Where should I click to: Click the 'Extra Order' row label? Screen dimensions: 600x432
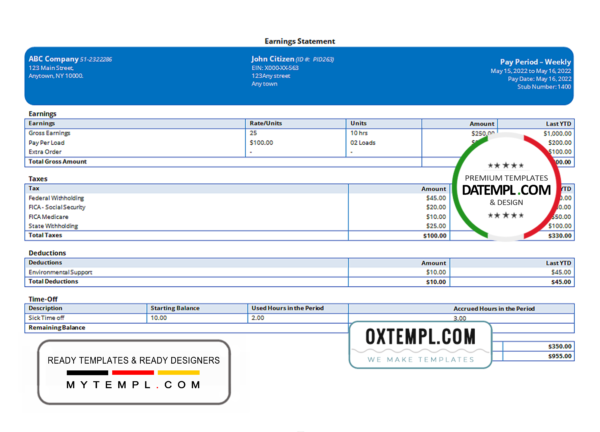pos(45,152)
